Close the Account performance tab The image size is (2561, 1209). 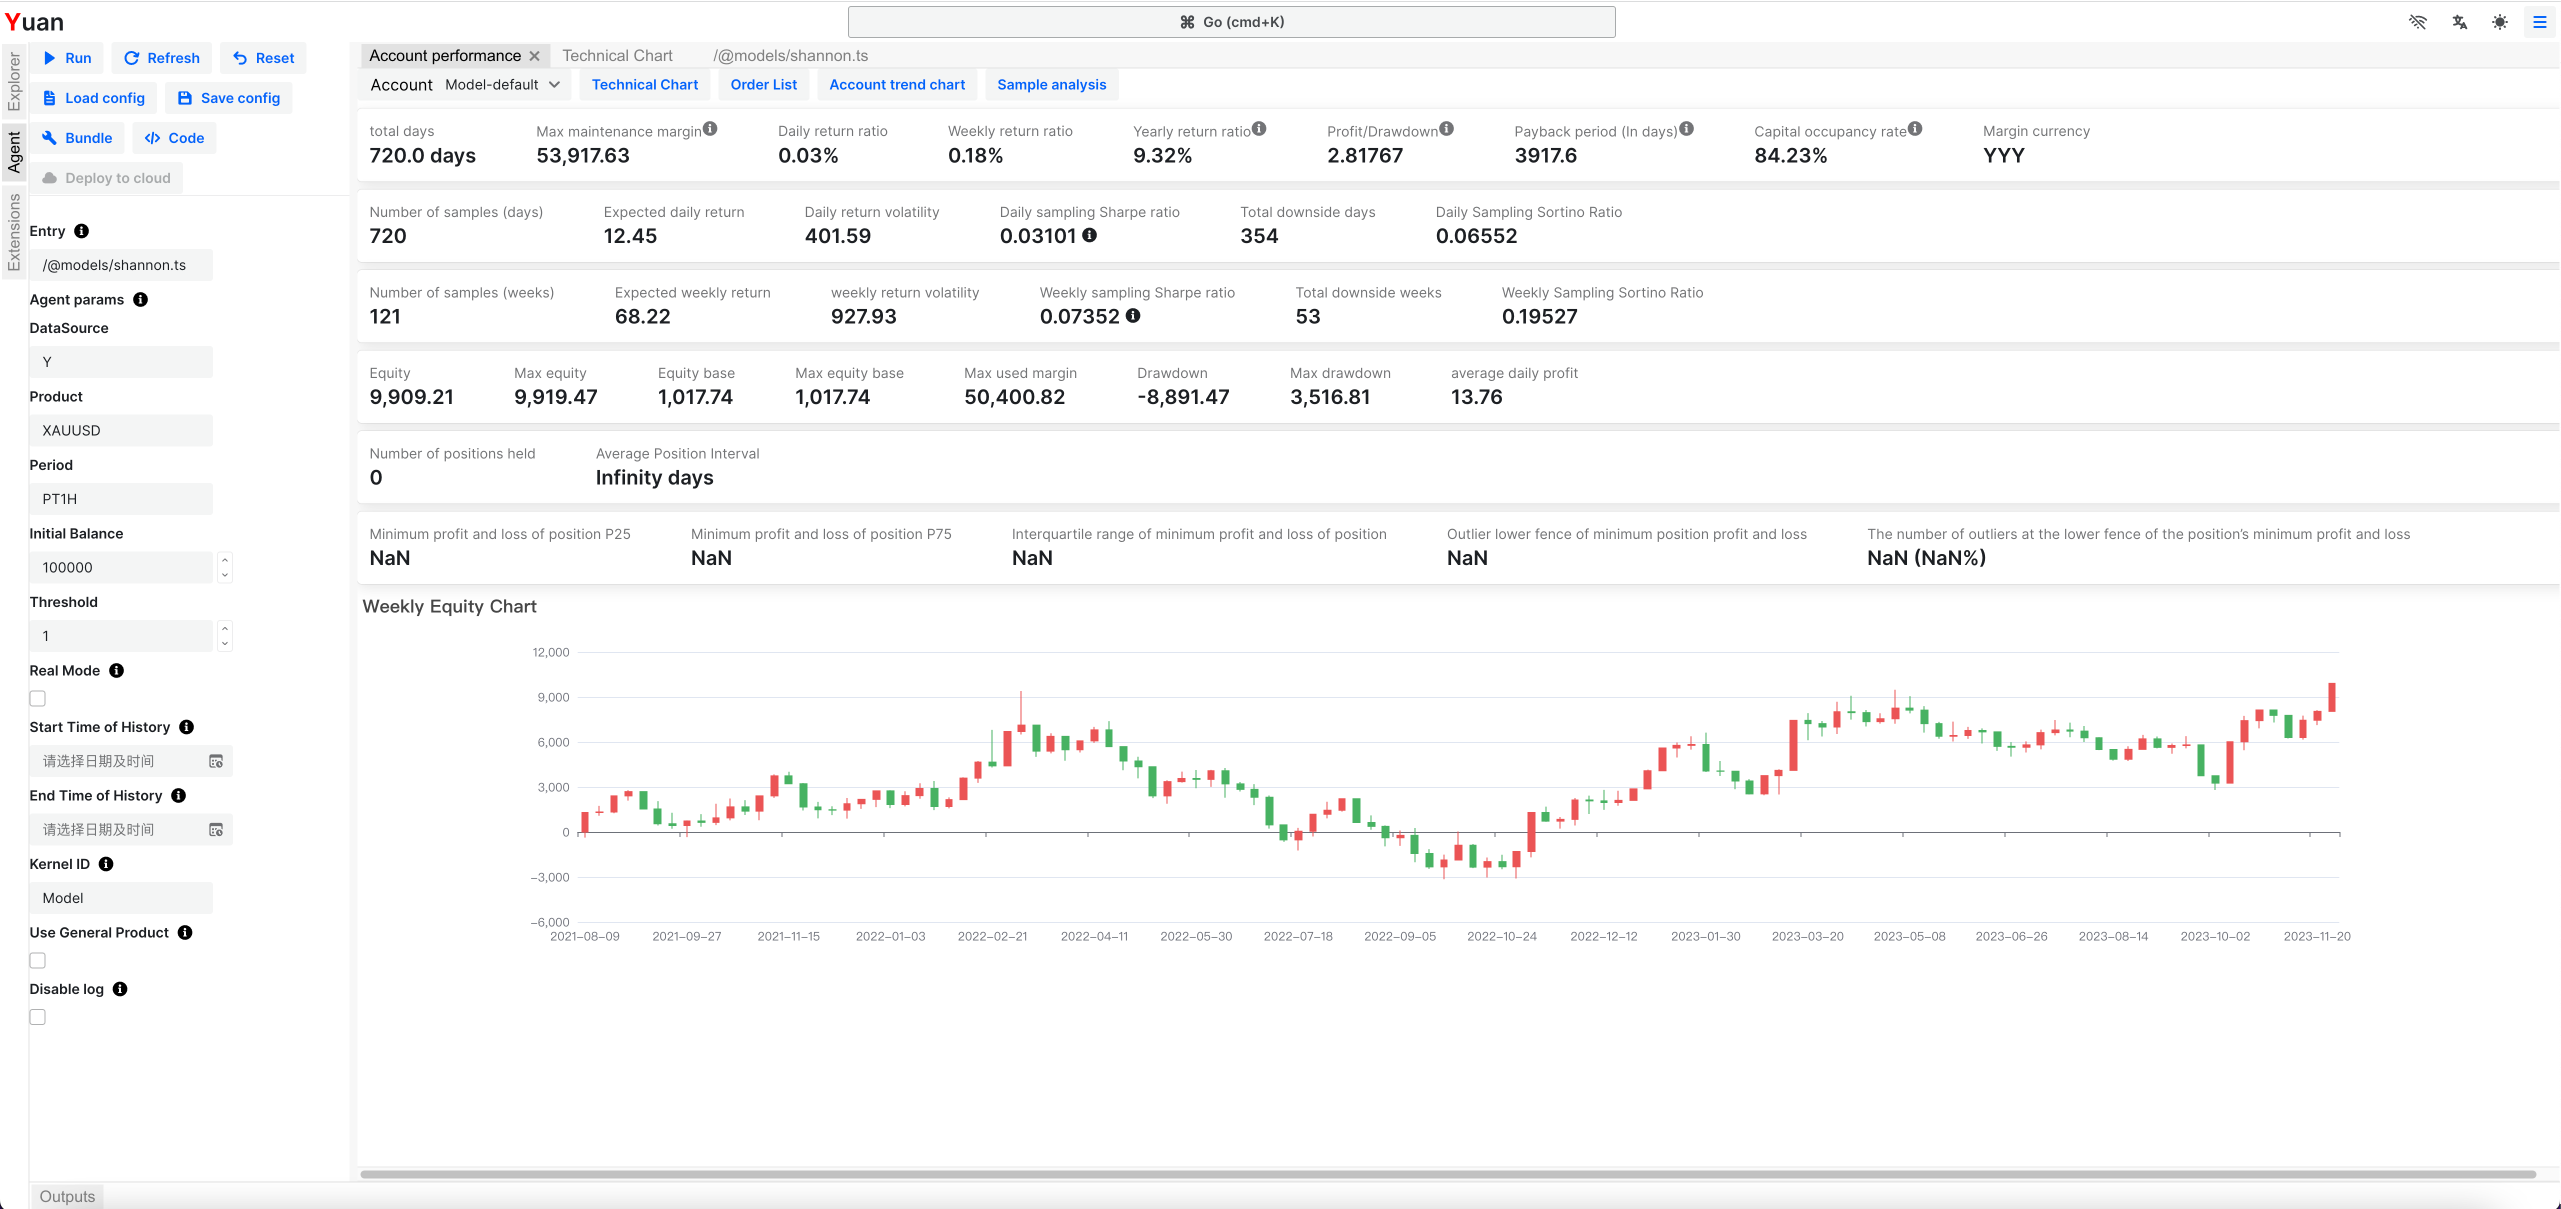535,56
